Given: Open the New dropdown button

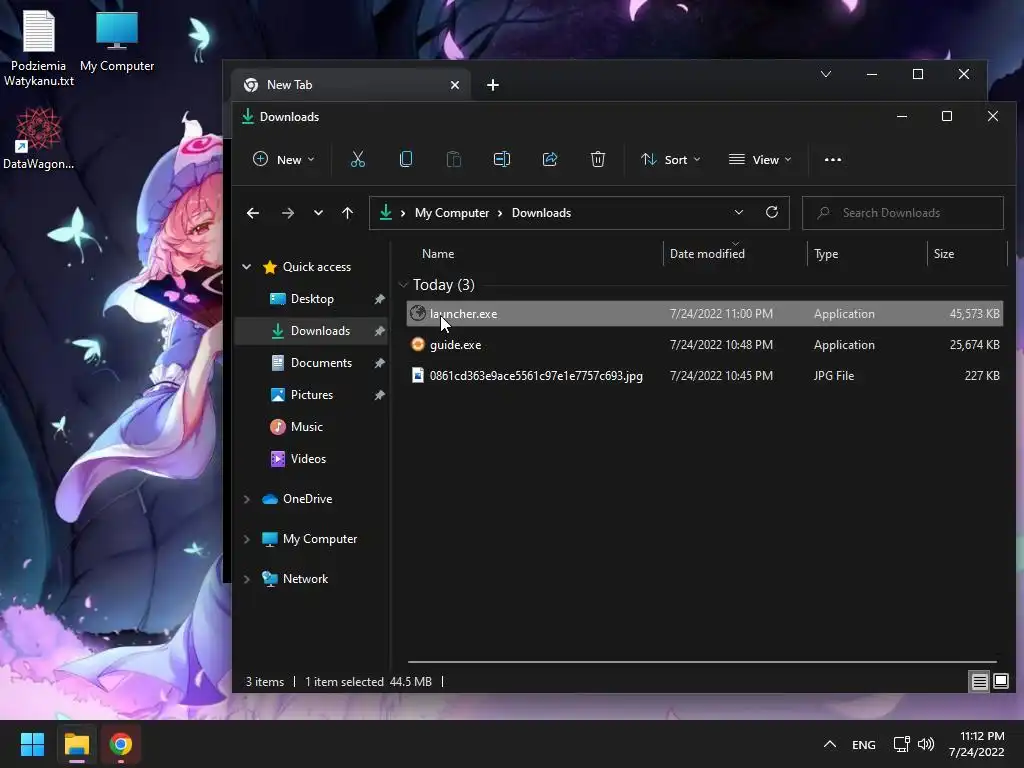Looking at the screenshot, I should pyautogui.click(x=283, y=159).
